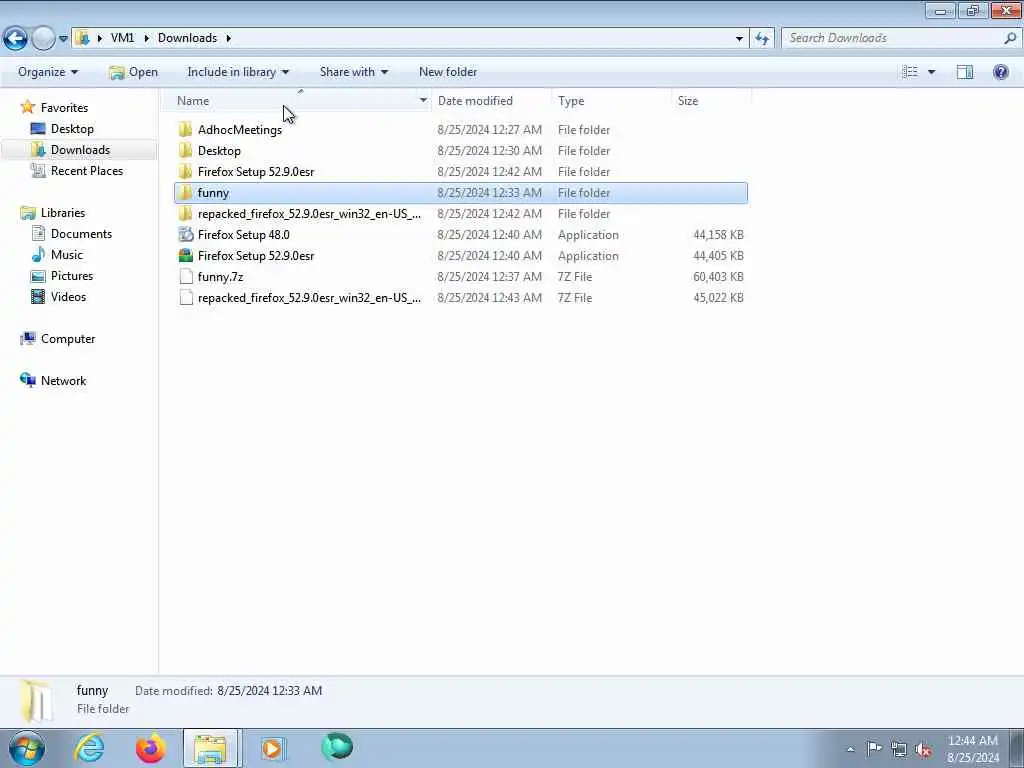Image resolution: width=1024 pixels, height=768 pixels.
Task: Select repacked_firefox 7Z File icon
Action: (185, 298)
